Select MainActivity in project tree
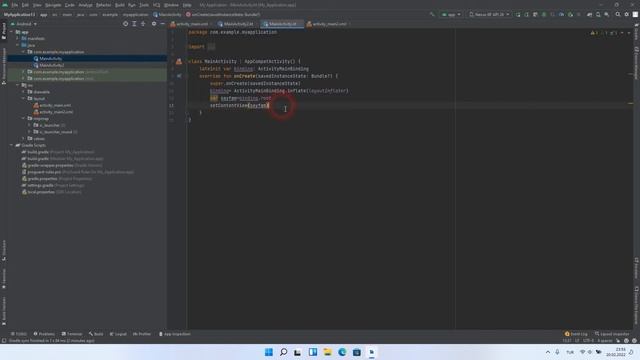The image size is (640, 360). (x=51, y=58)
